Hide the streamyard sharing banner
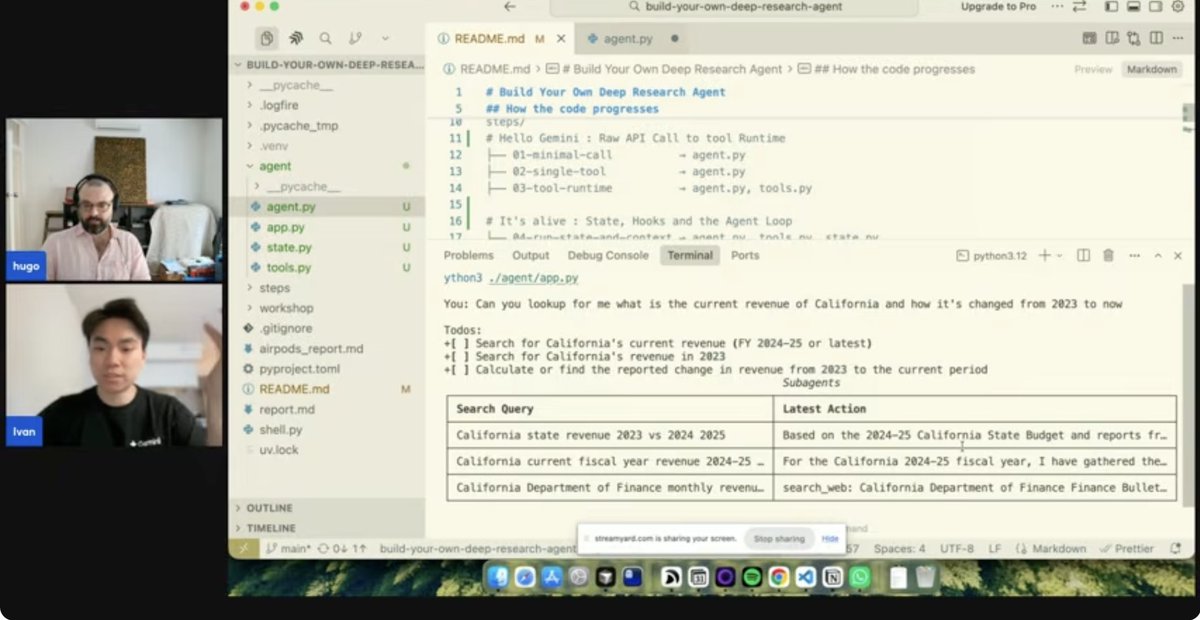 [x=830, y=538]
